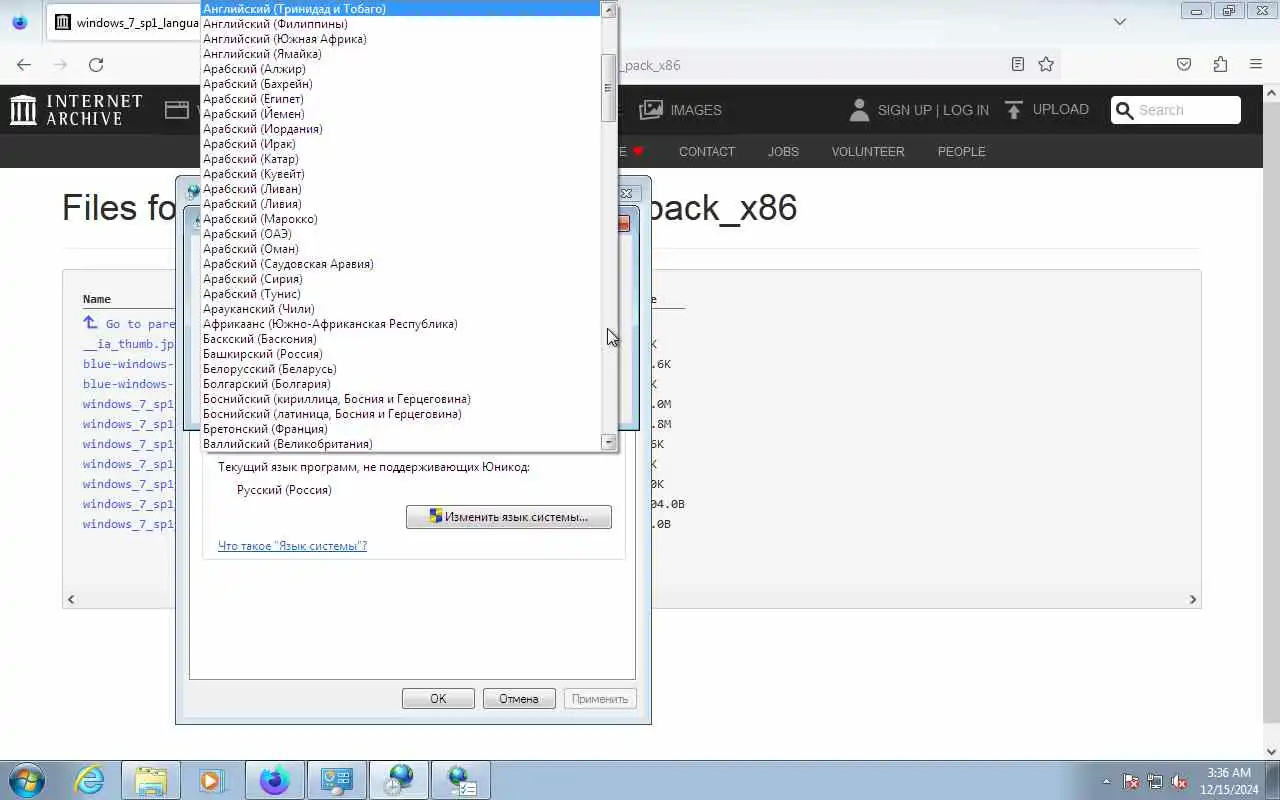Open Что такое "Язык системы"? link
The image size is (1280, 800).
click(292, 546)
